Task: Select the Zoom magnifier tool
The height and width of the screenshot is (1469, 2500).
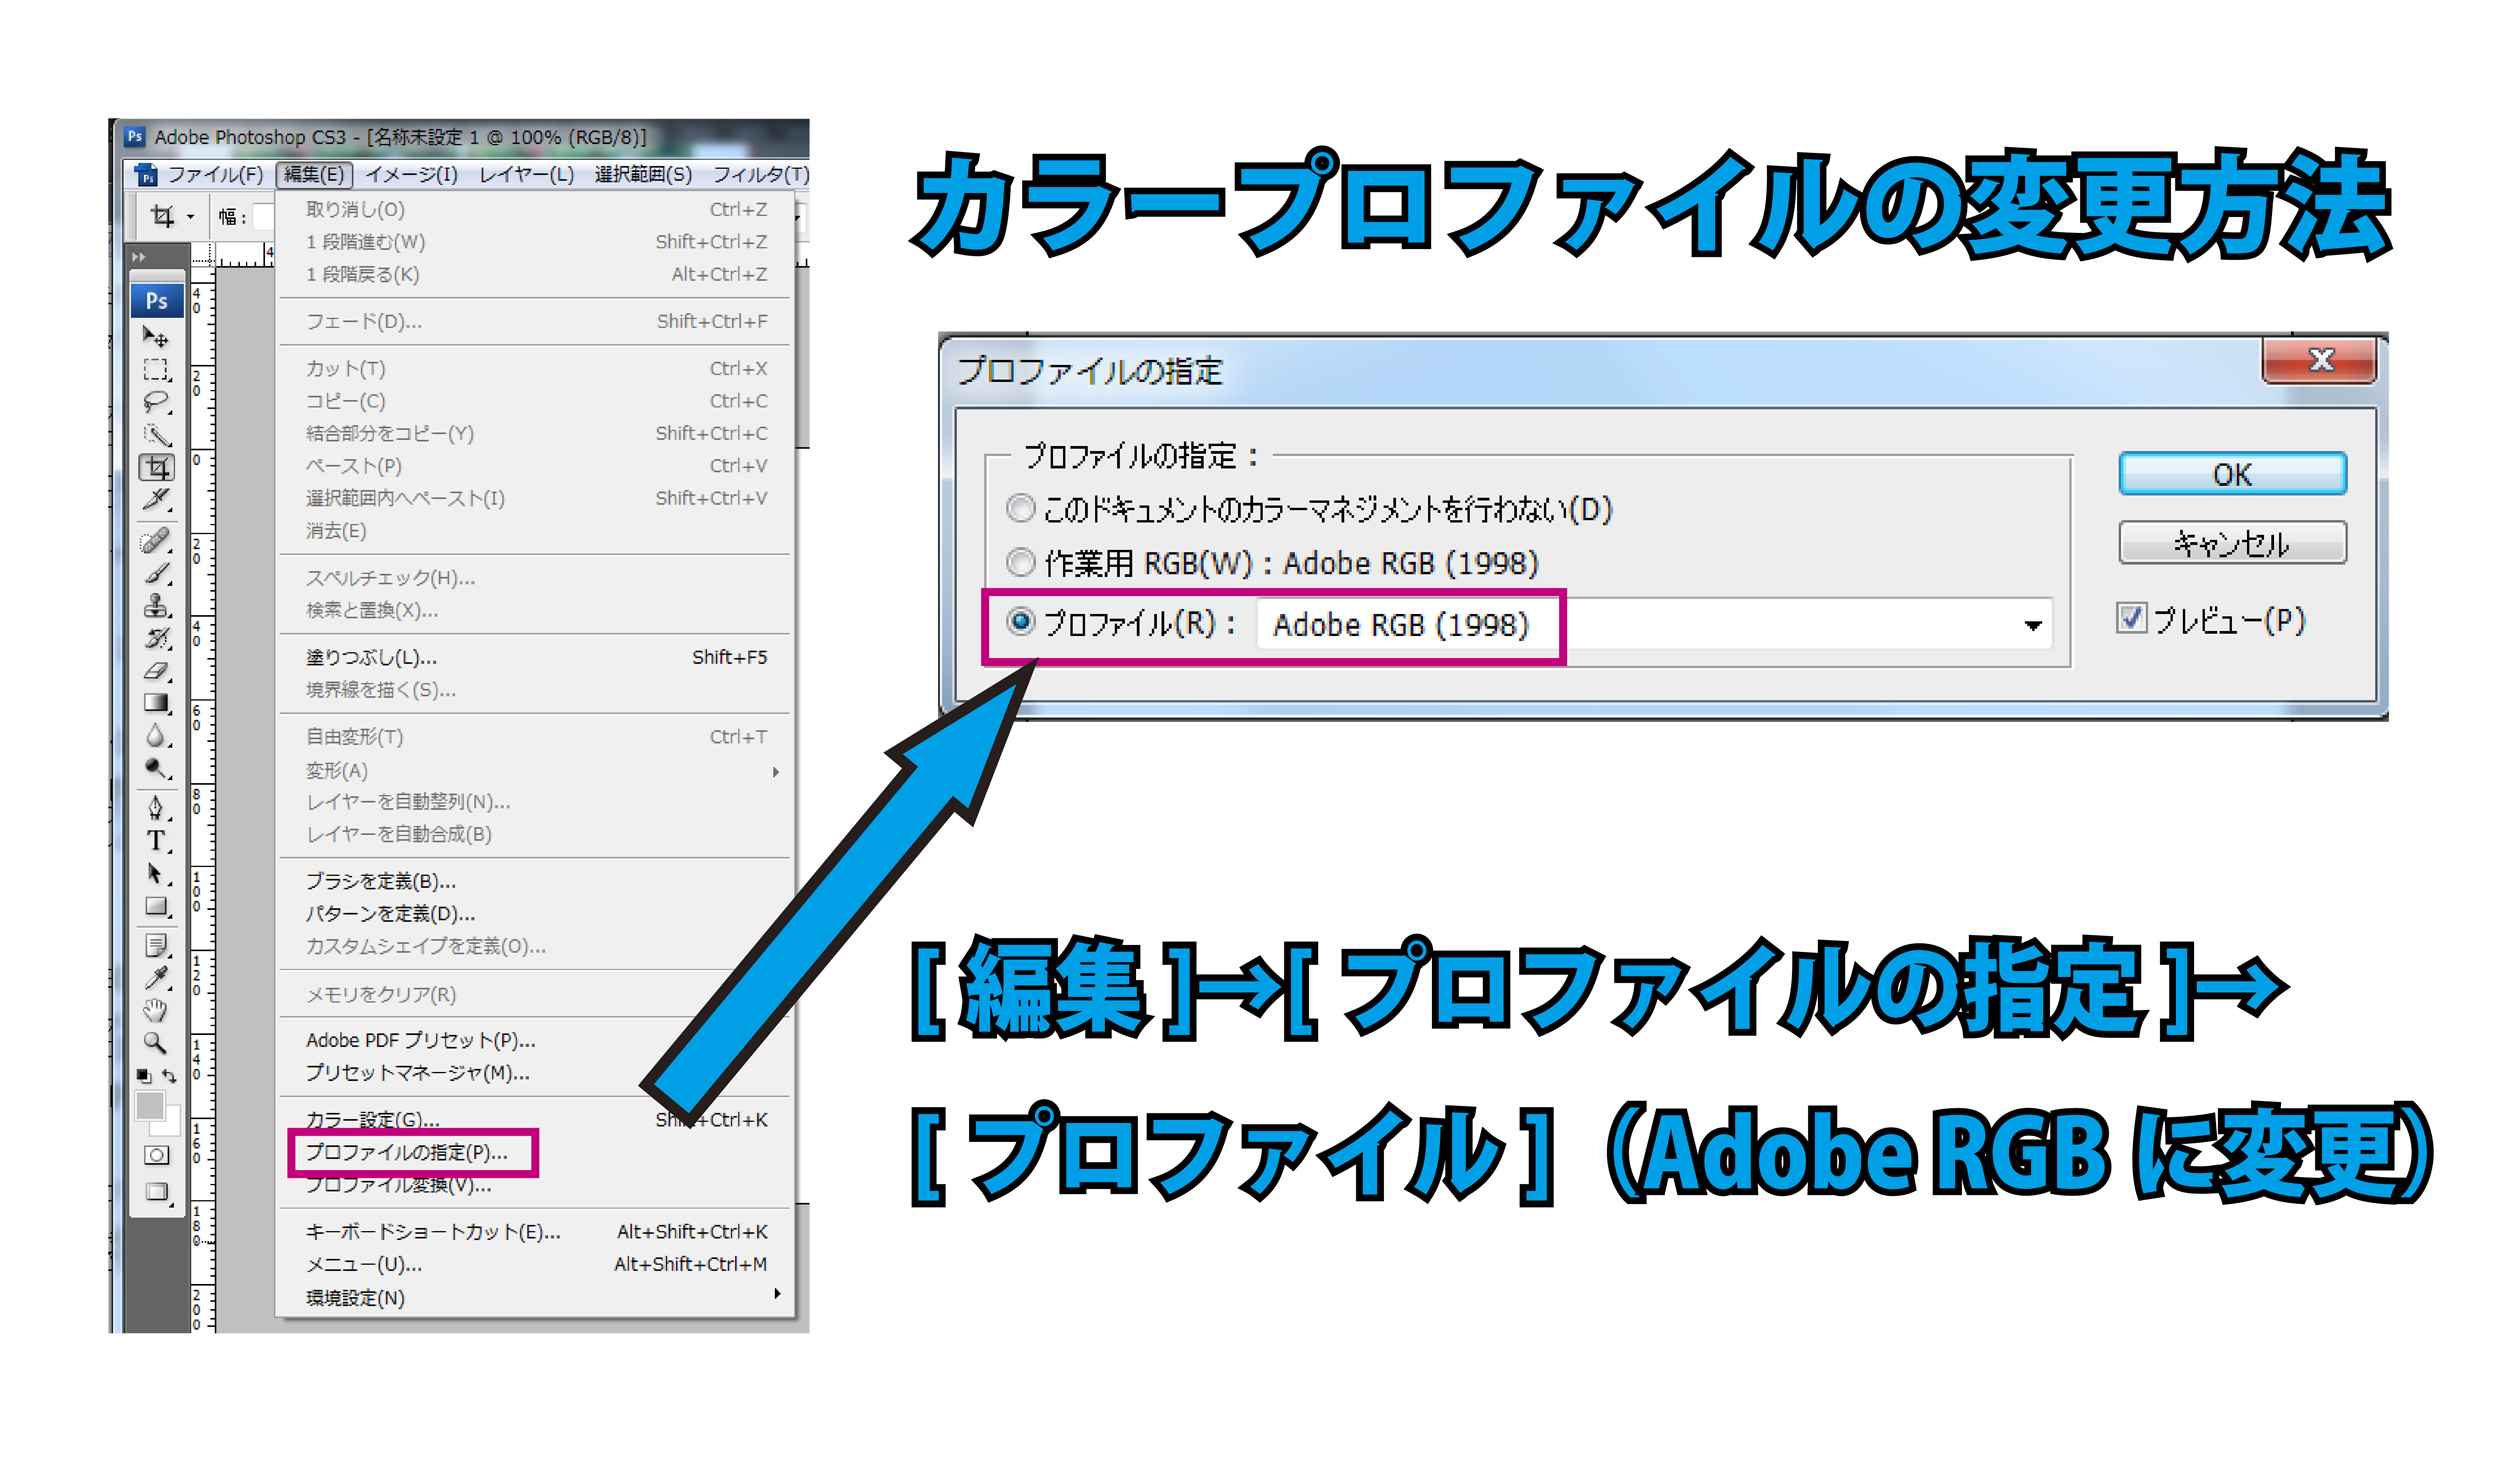Action: [x=155, y=1043]
